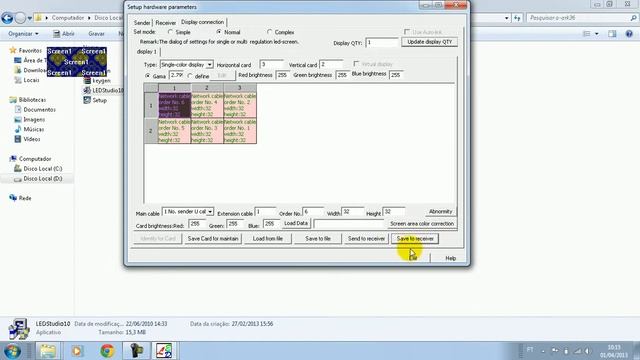Click the Abnormity button
The width and height of the screenshot is (640, 360).
[x=440, y=211]
